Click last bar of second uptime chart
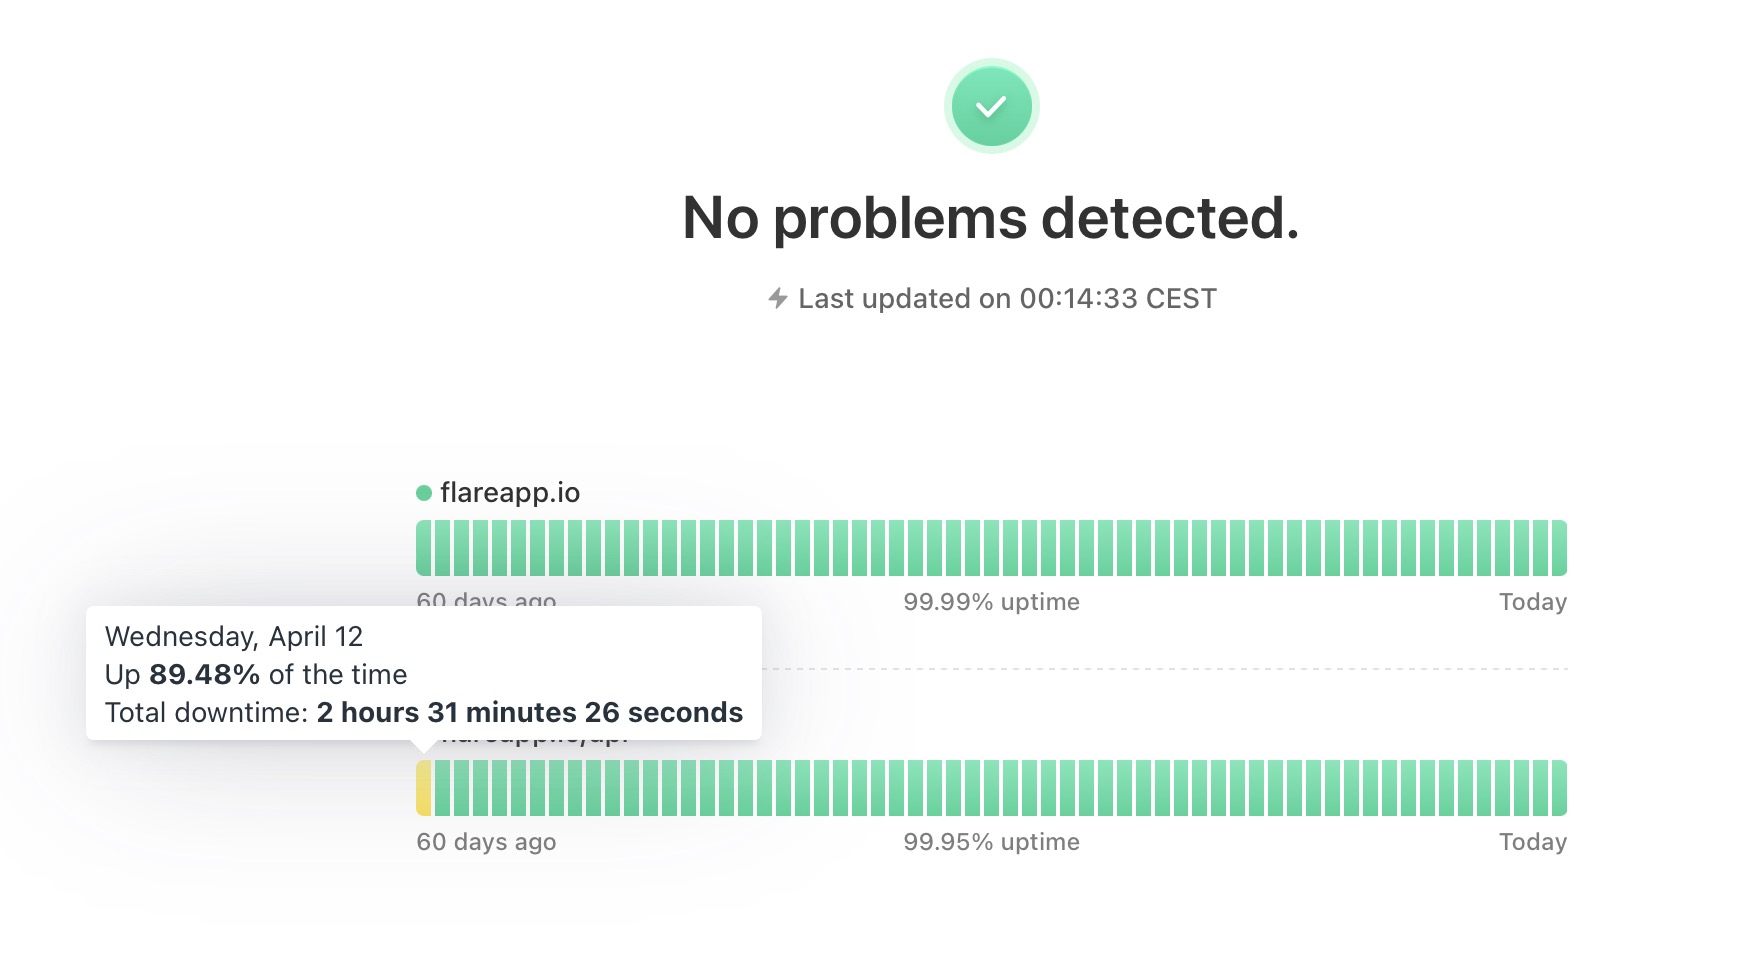The height and width of the screenshot is (960, 1742). 1559,788
